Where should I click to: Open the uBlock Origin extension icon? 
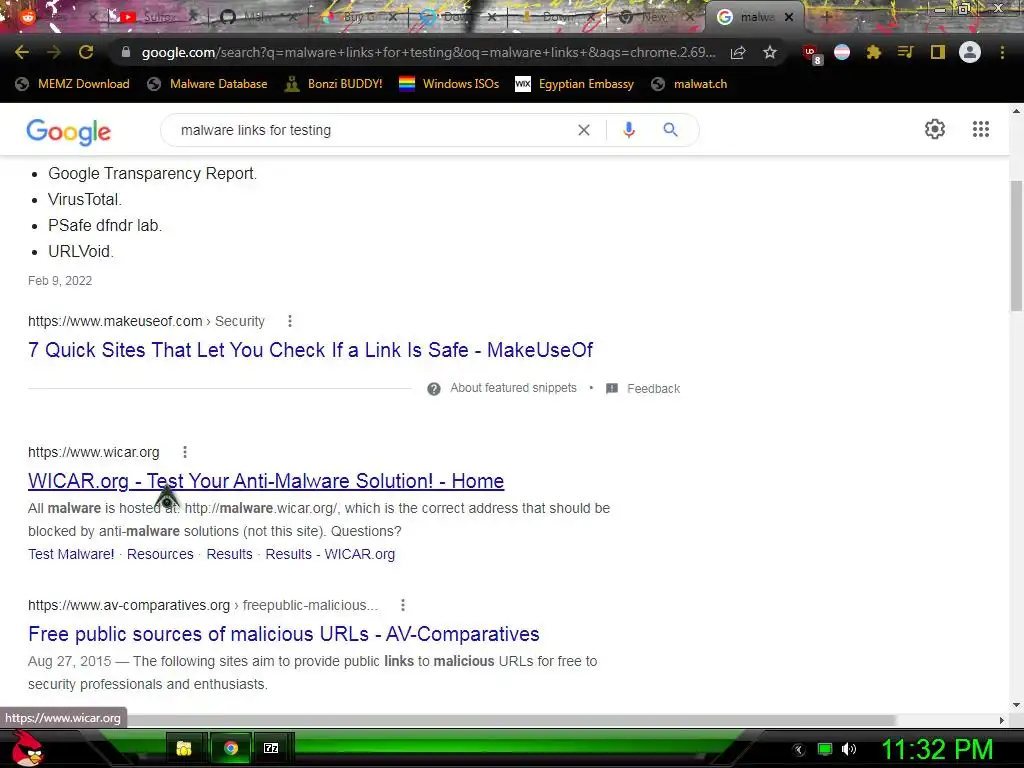(812, 54)
